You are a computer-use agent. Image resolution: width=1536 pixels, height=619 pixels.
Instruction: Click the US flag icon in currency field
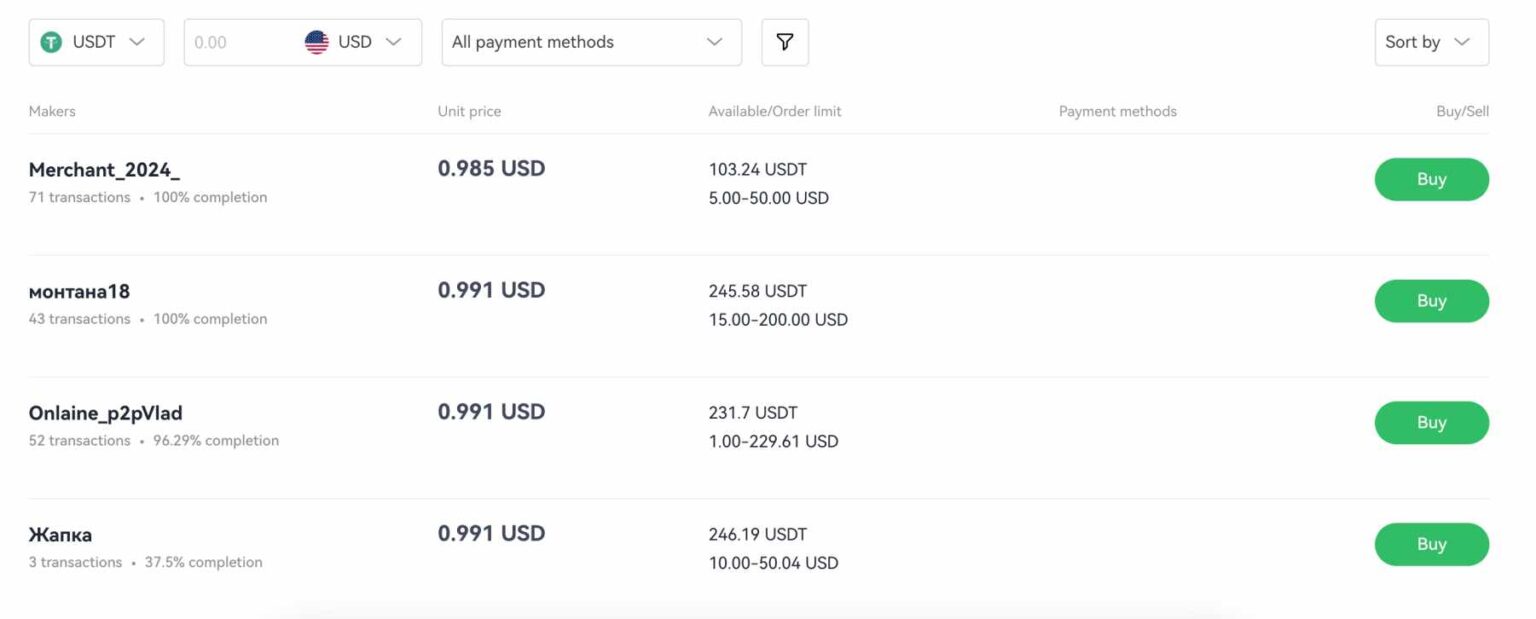pyautogui.click(x=318, y=42)
